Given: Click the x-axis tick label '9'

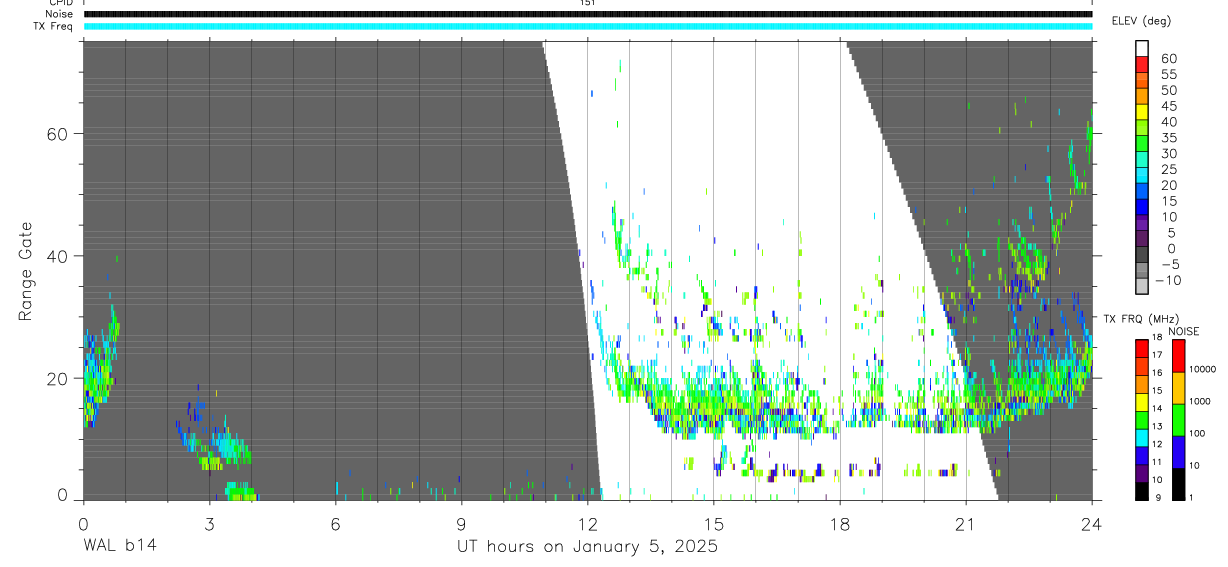Looking at the screenshot, I should tap(461, 523).
